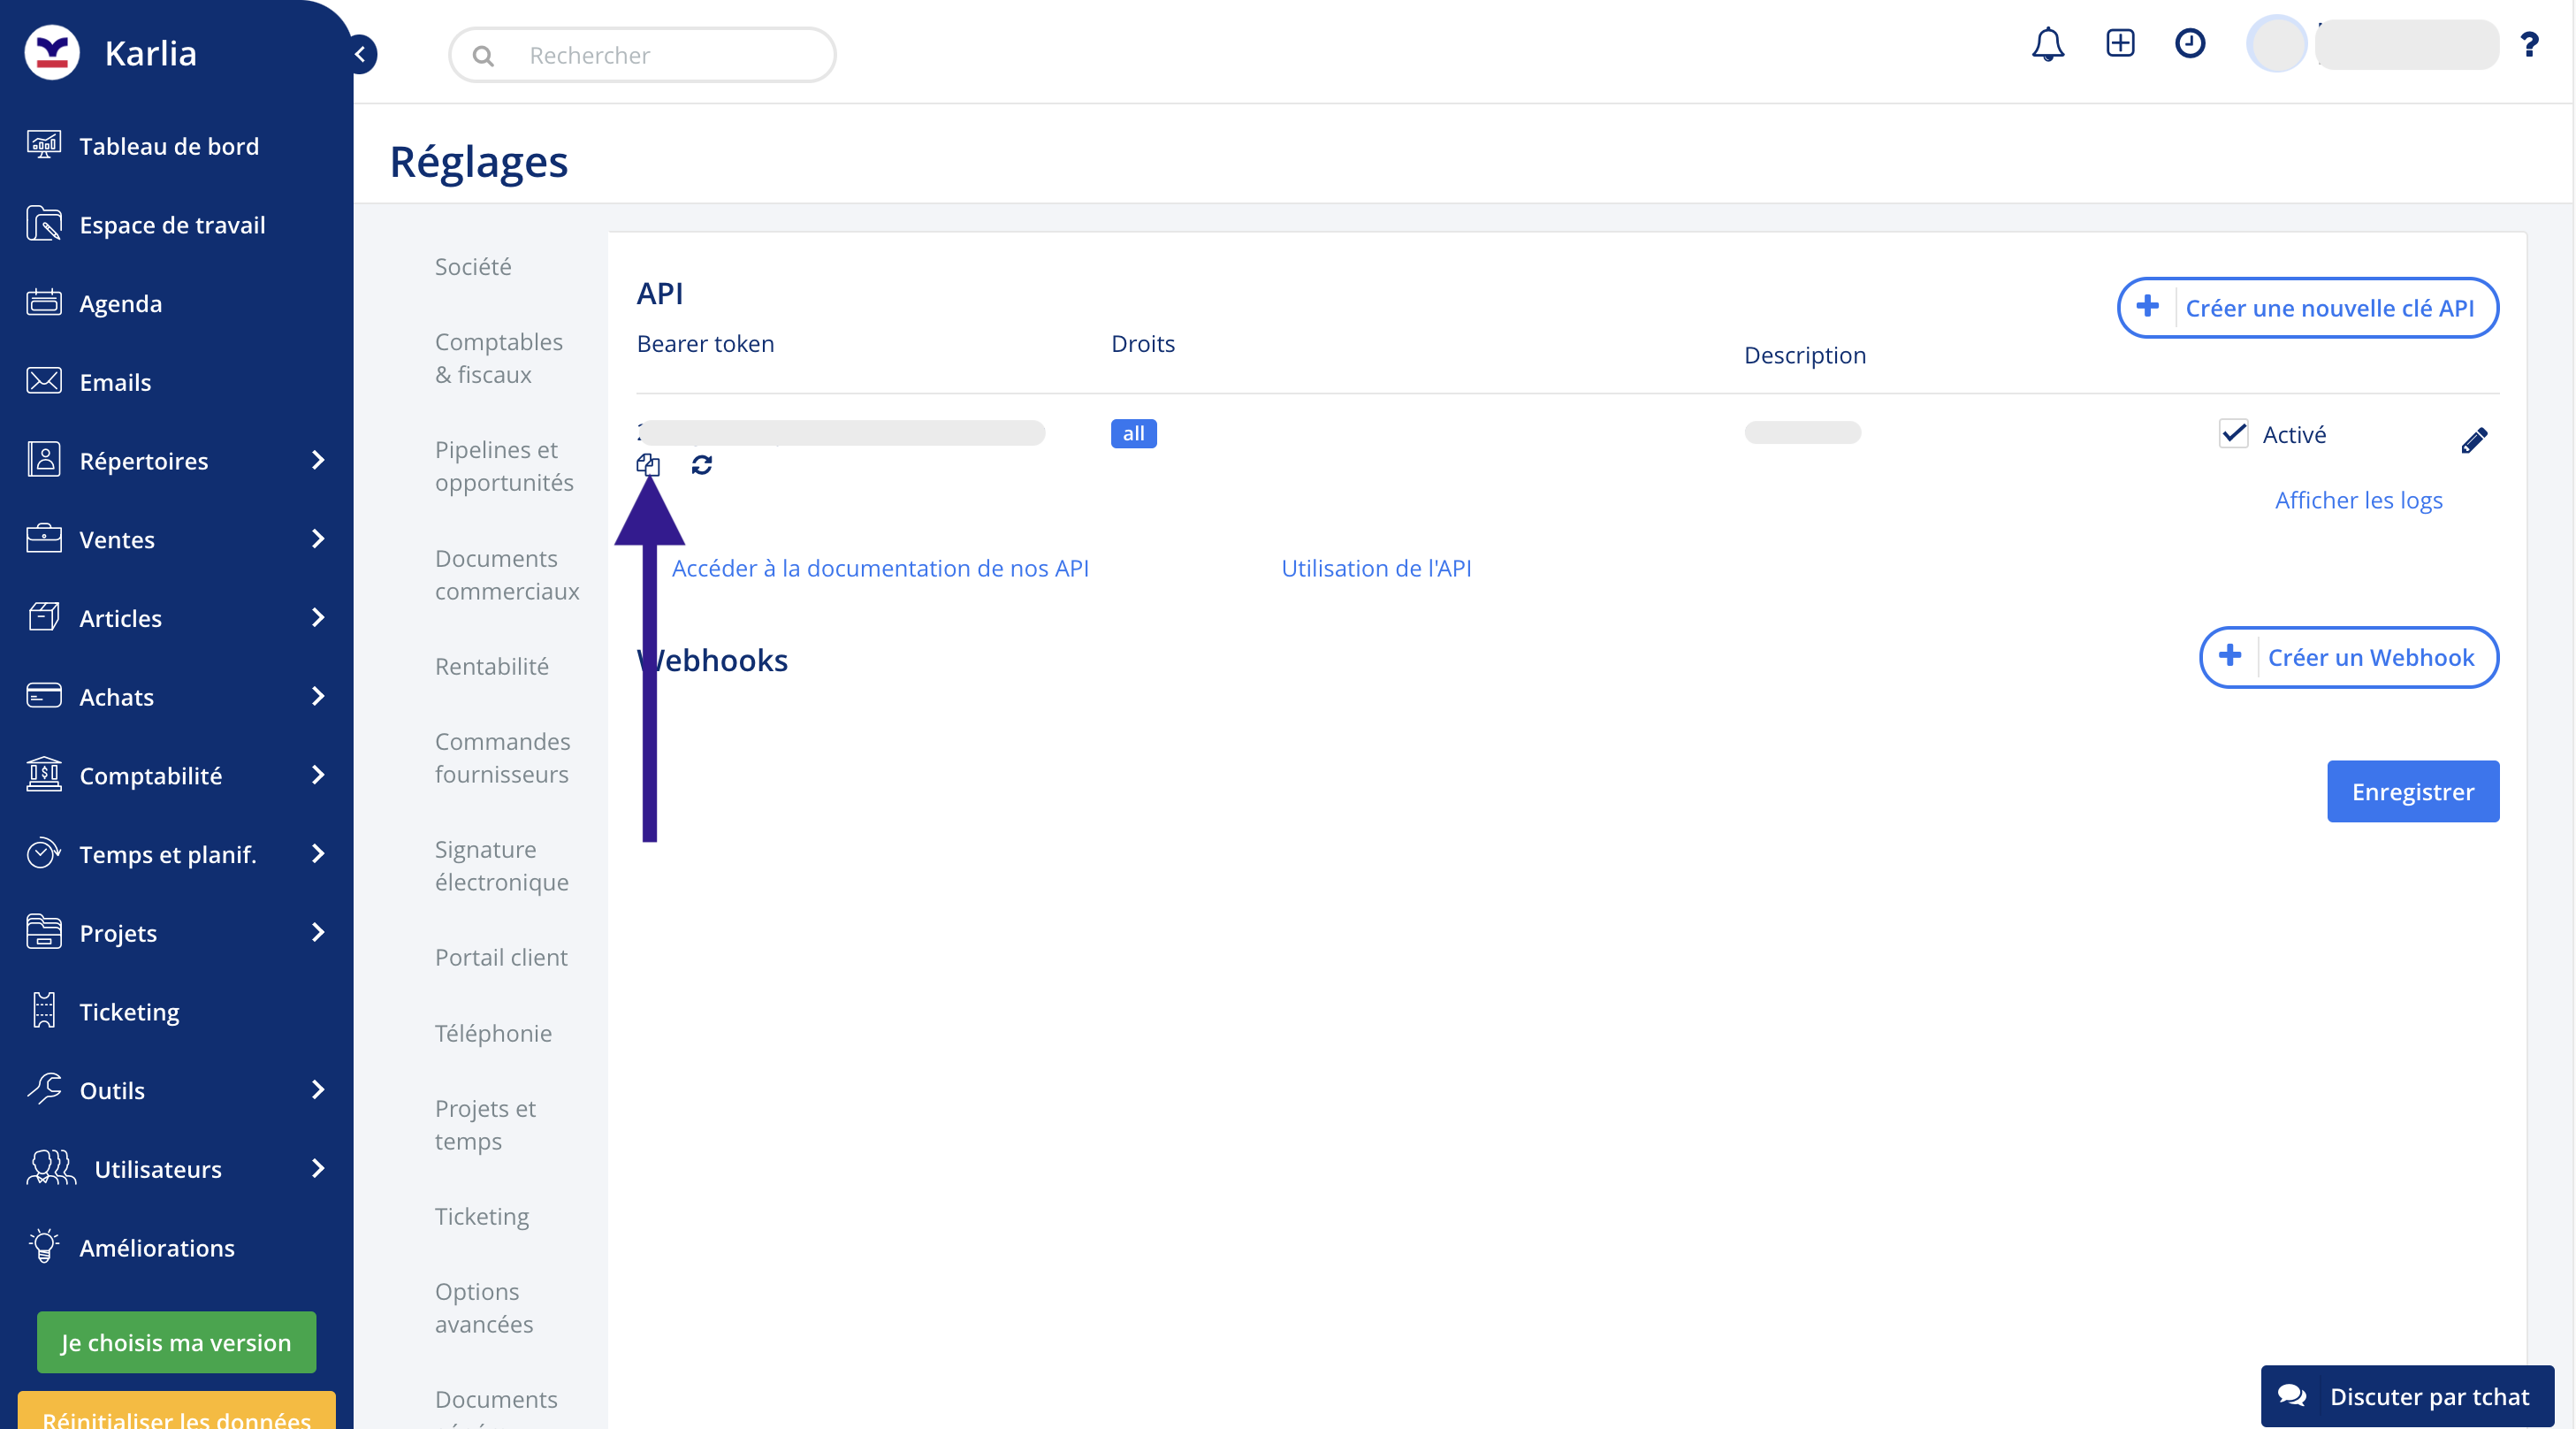The width and height of the screenshot is (2576, 1429).
Task: Edit the API key with pencil icon
Action: (x=2474, y=440)
